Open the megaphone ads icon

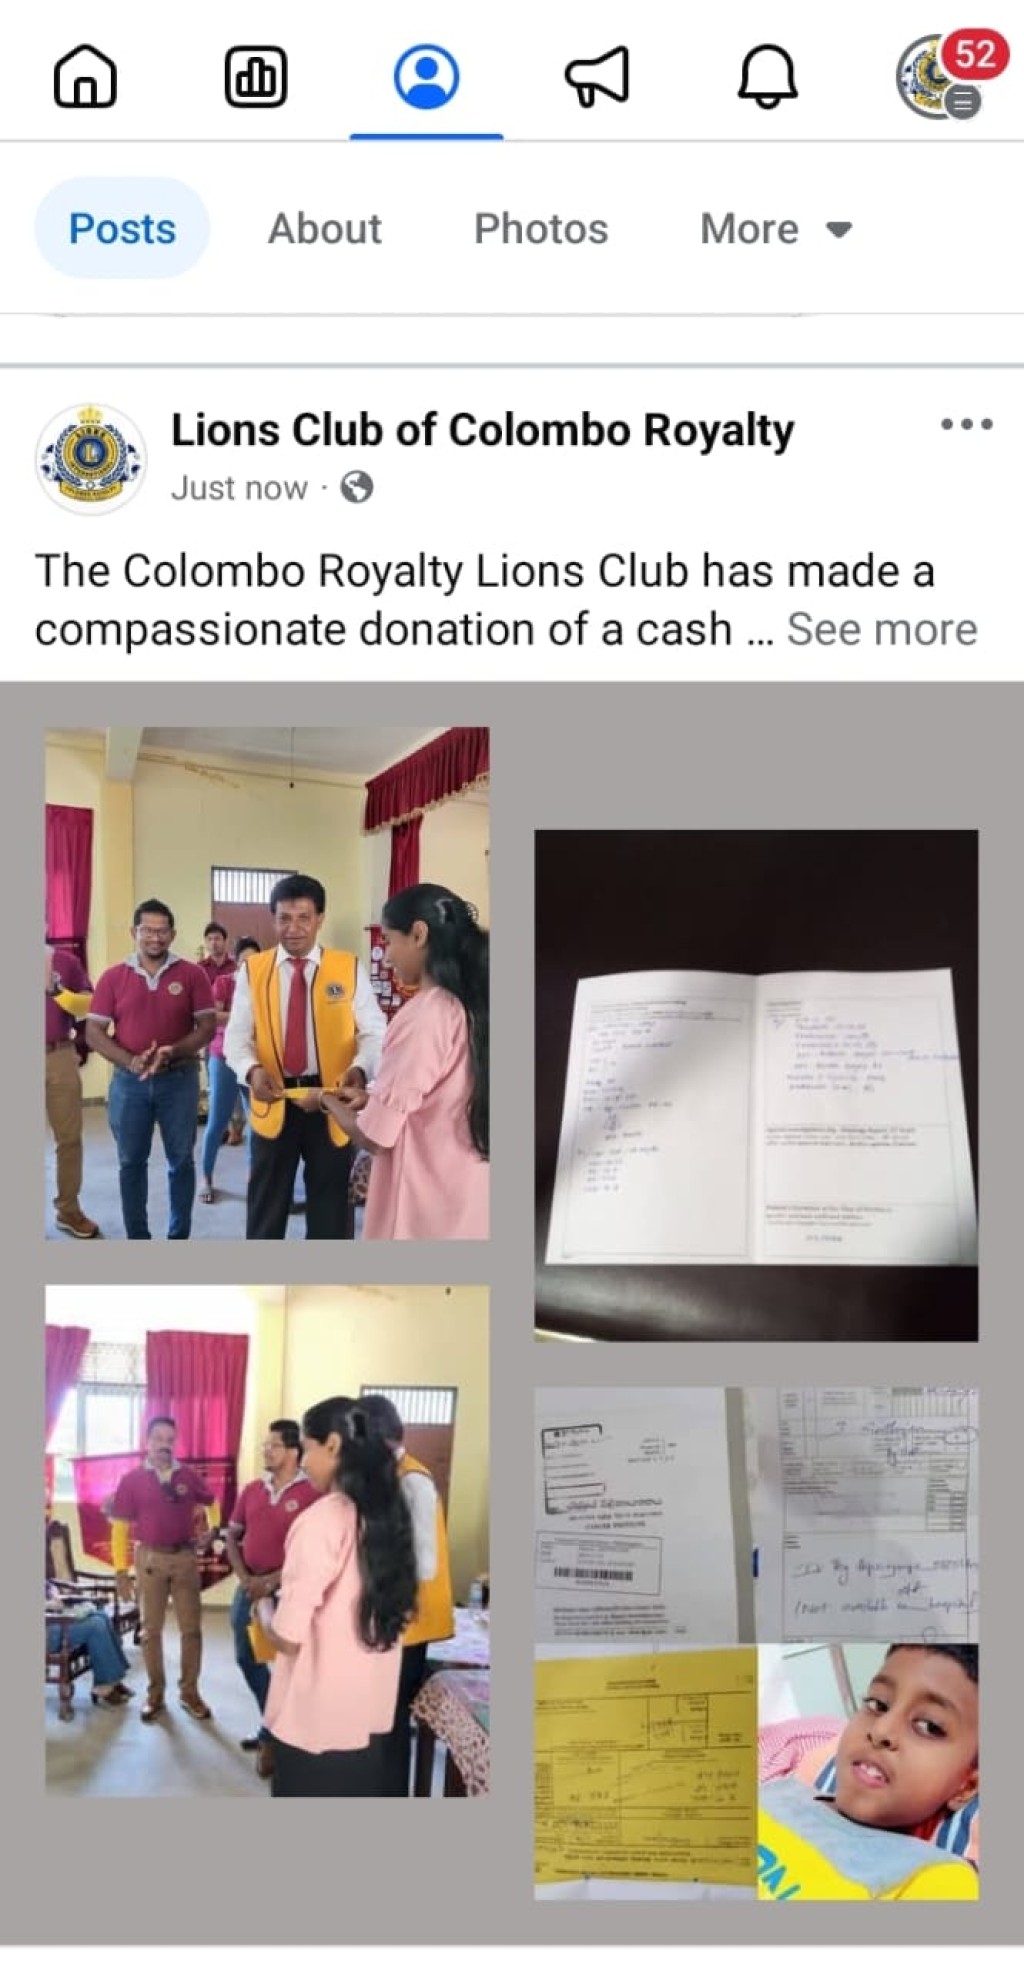(597, 77)
